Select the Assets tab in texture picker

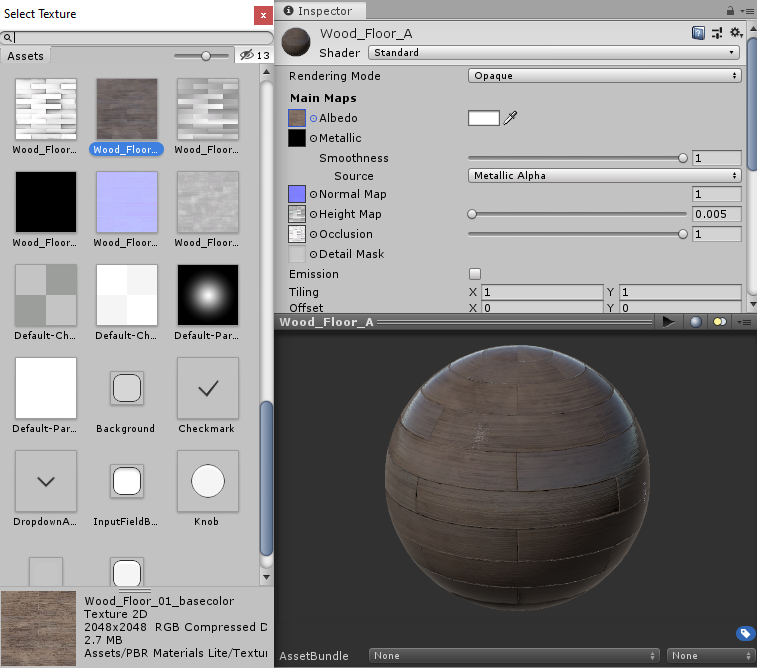(26, 56)
